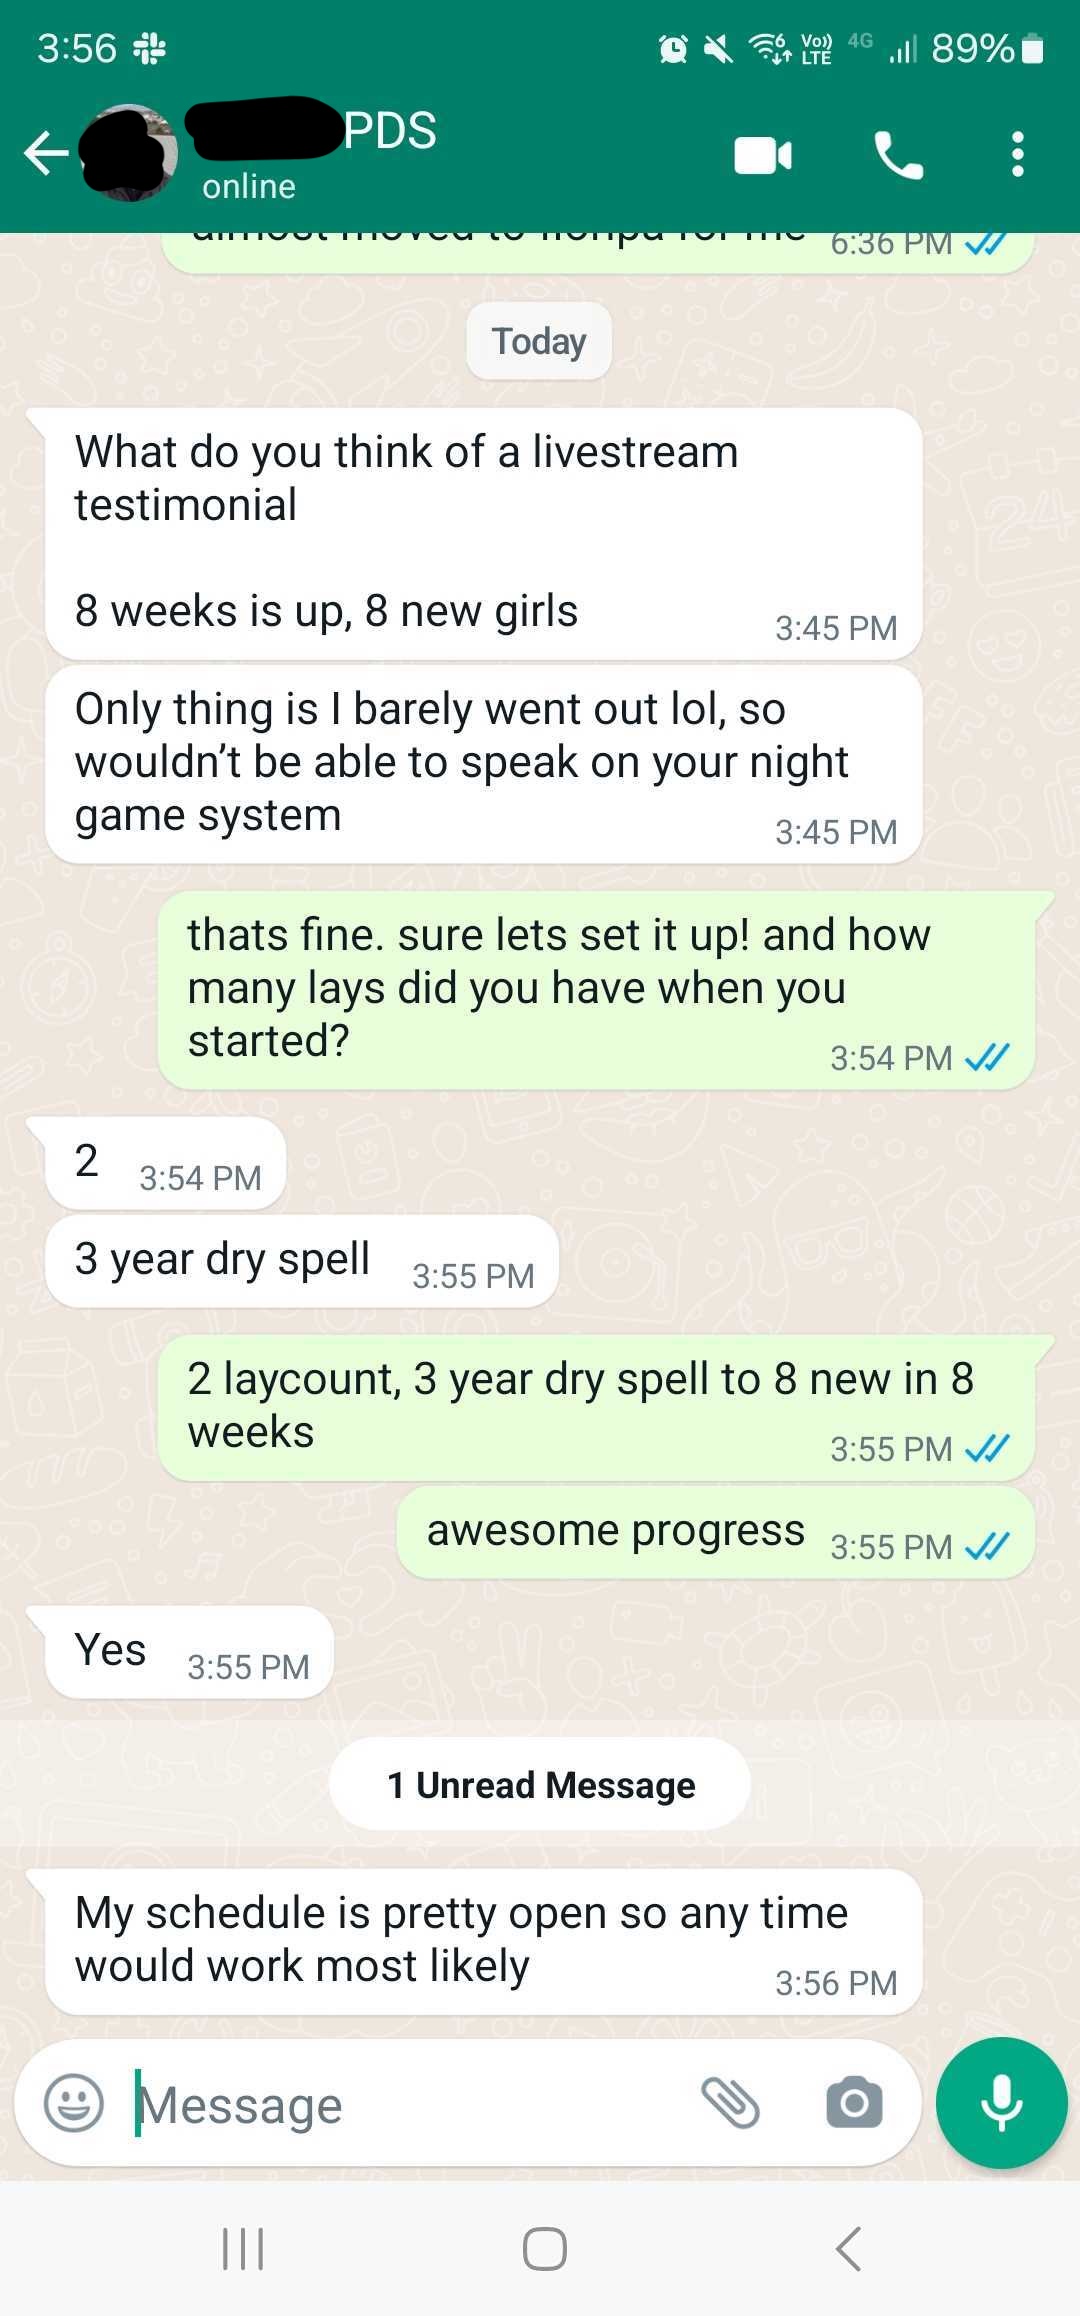1080x2316 pixels.
Task: Select 'My schedule is pretty open' message
Action: click(x=483, y=1942)
